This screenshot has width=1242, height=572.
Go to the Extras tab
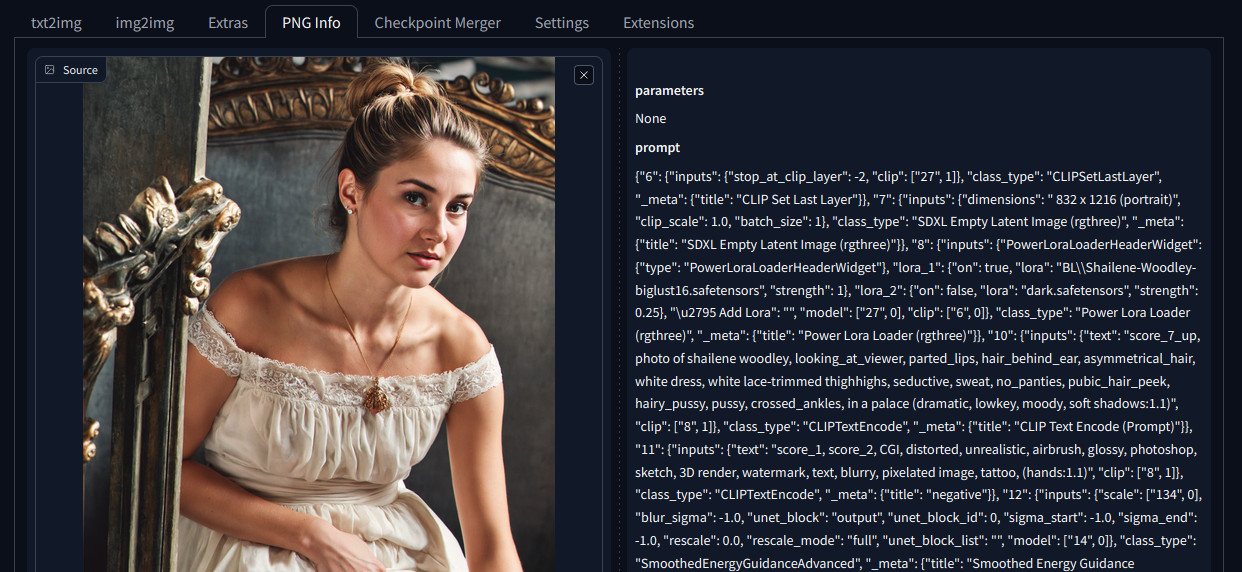pyautogui.click(x=228, y=22)
